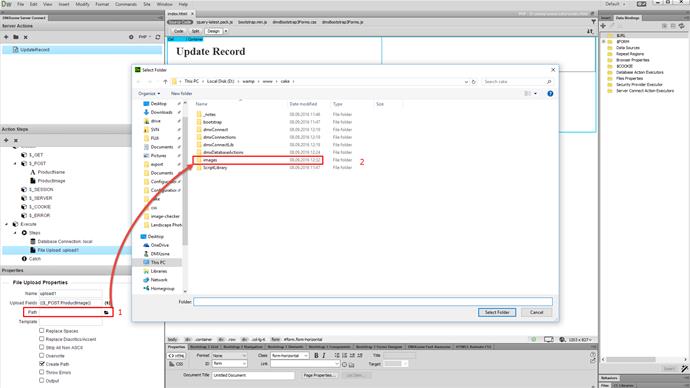Open the Site menu
The height and width of the screenshot is (388, 690).
coord(147,4)
